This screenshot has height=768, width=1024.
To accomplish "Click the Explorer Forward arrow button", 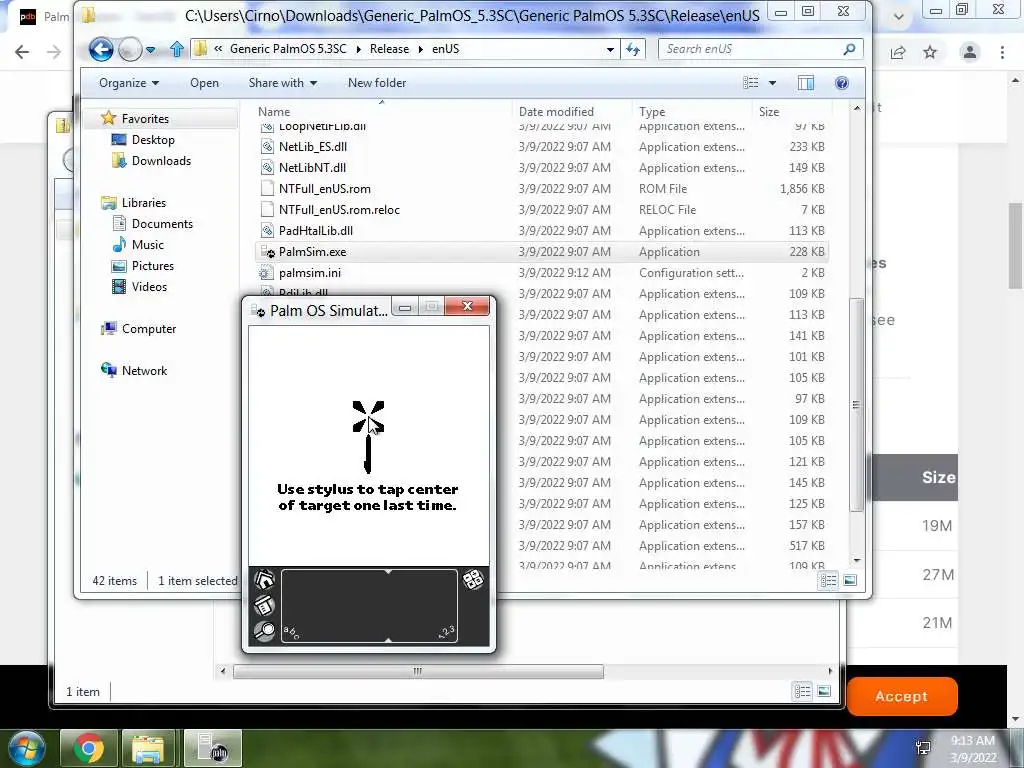I will coord(130,49).
